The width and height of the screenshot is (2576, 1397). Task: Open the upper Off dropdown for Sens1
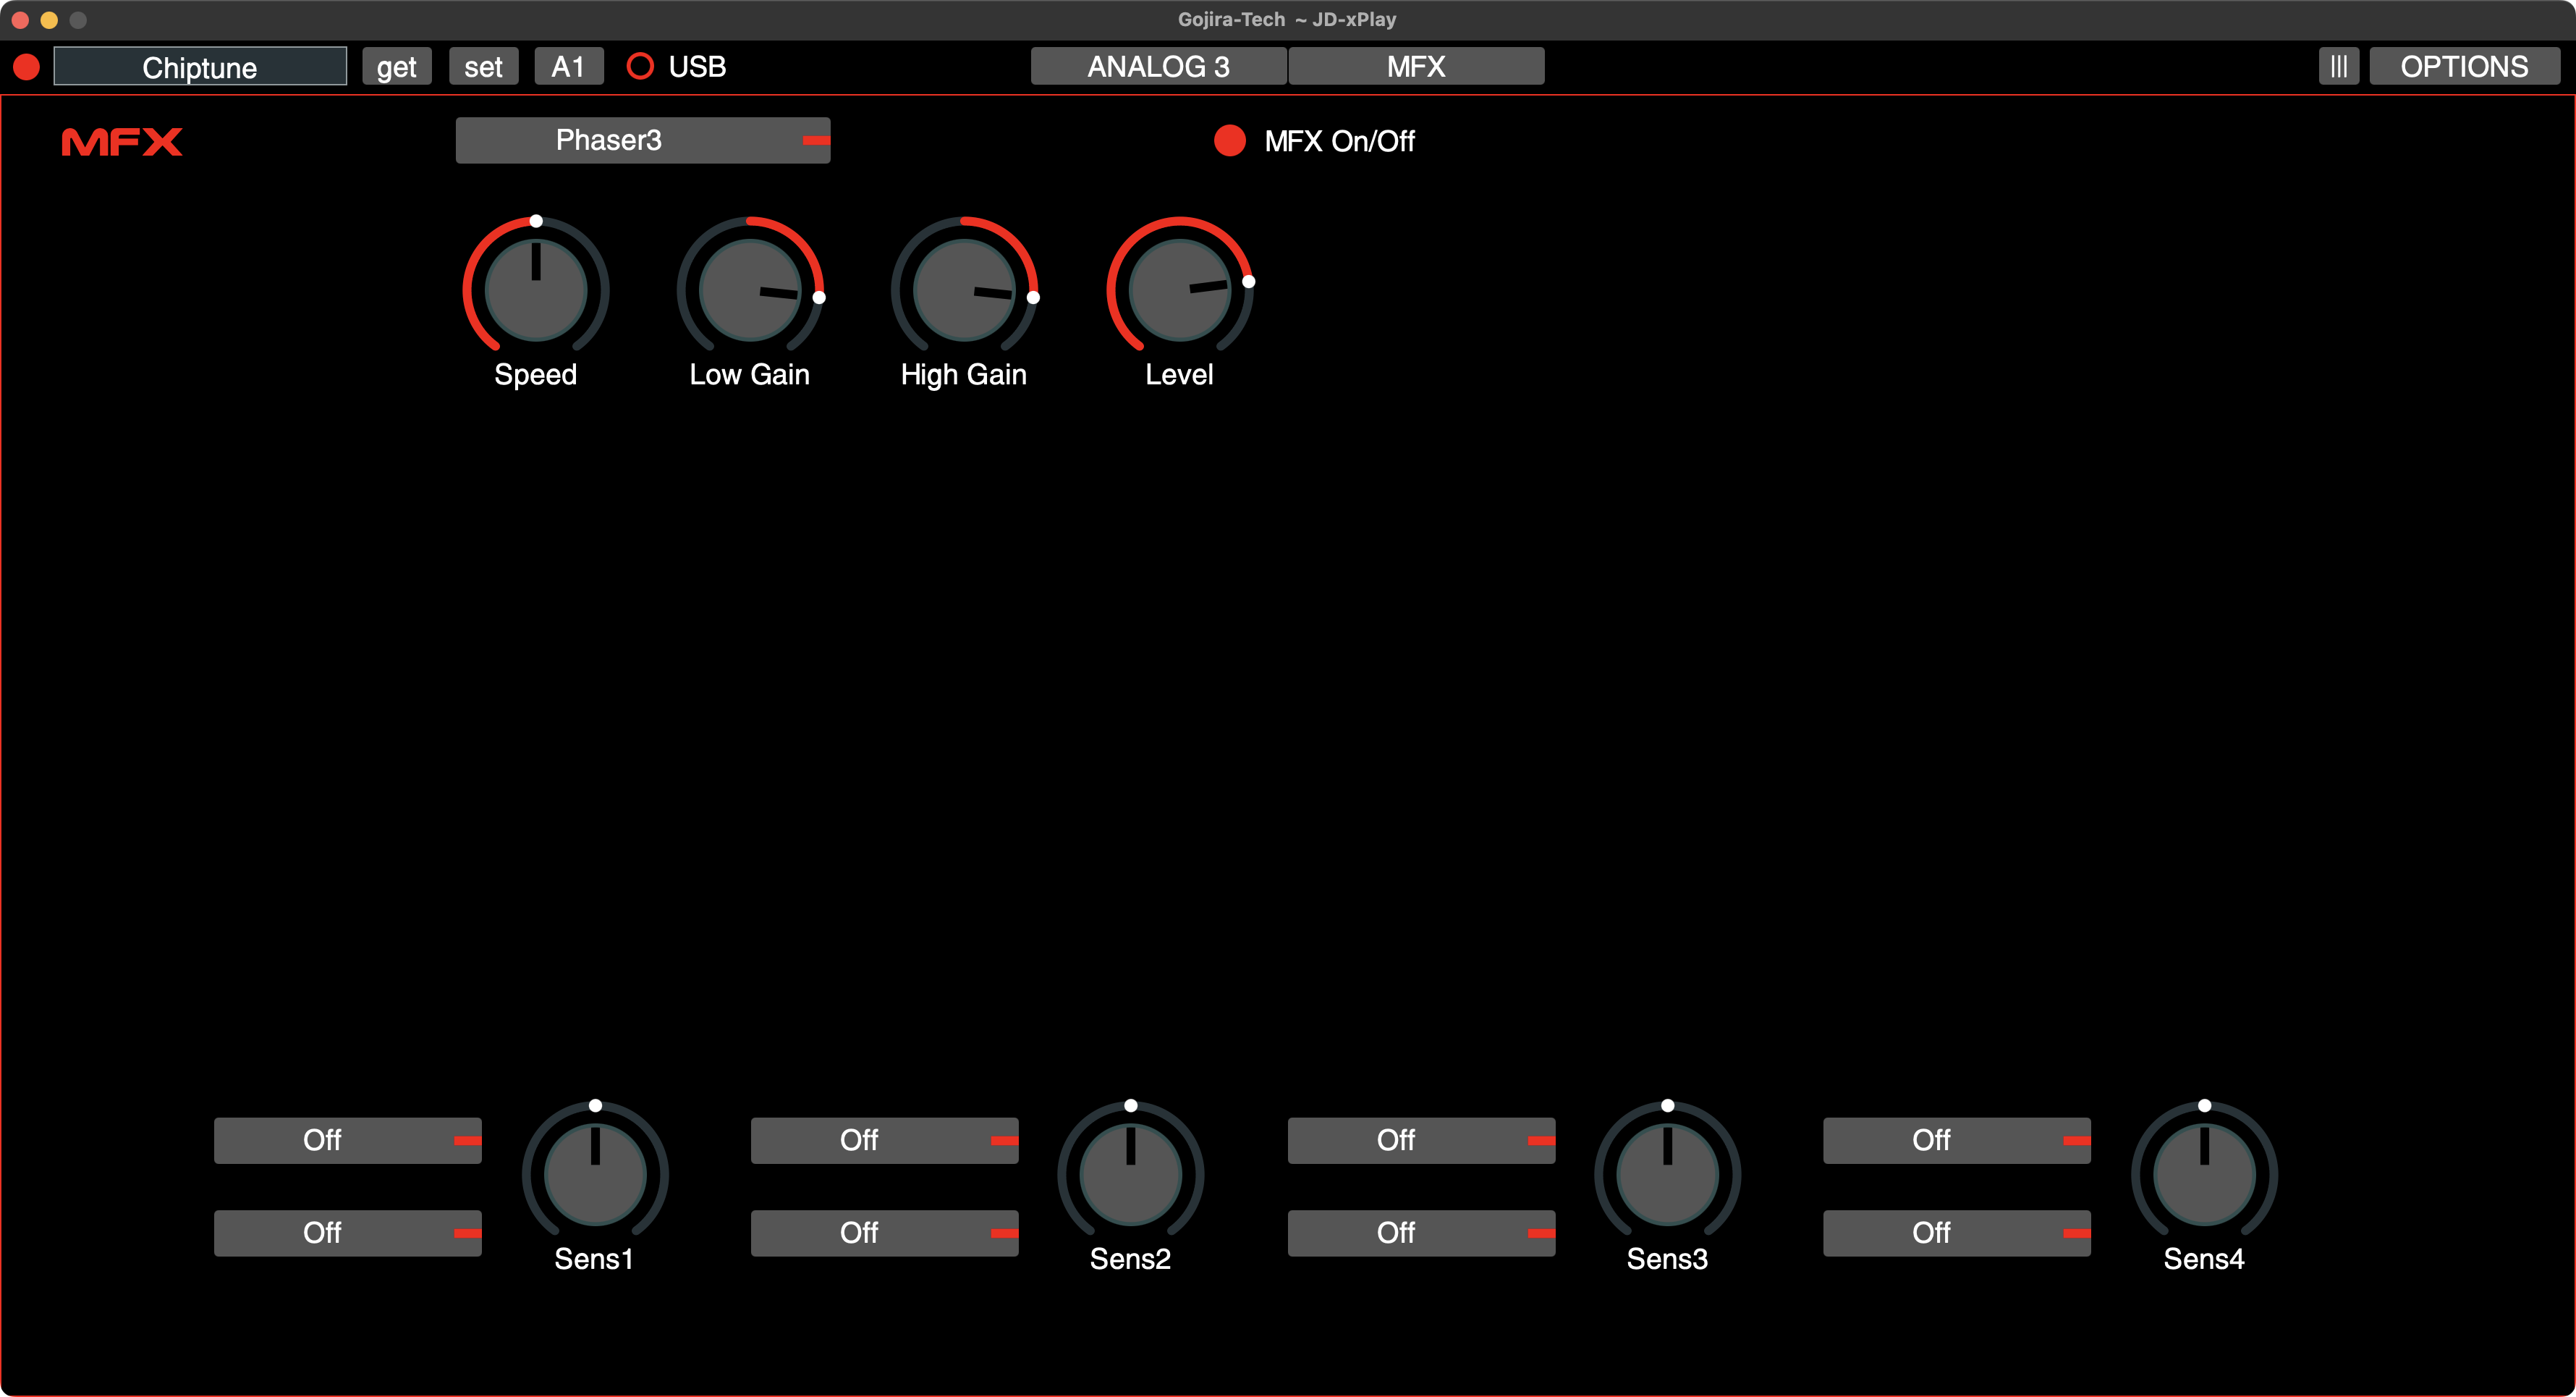pyautogui.click(x=348, y=1140)
